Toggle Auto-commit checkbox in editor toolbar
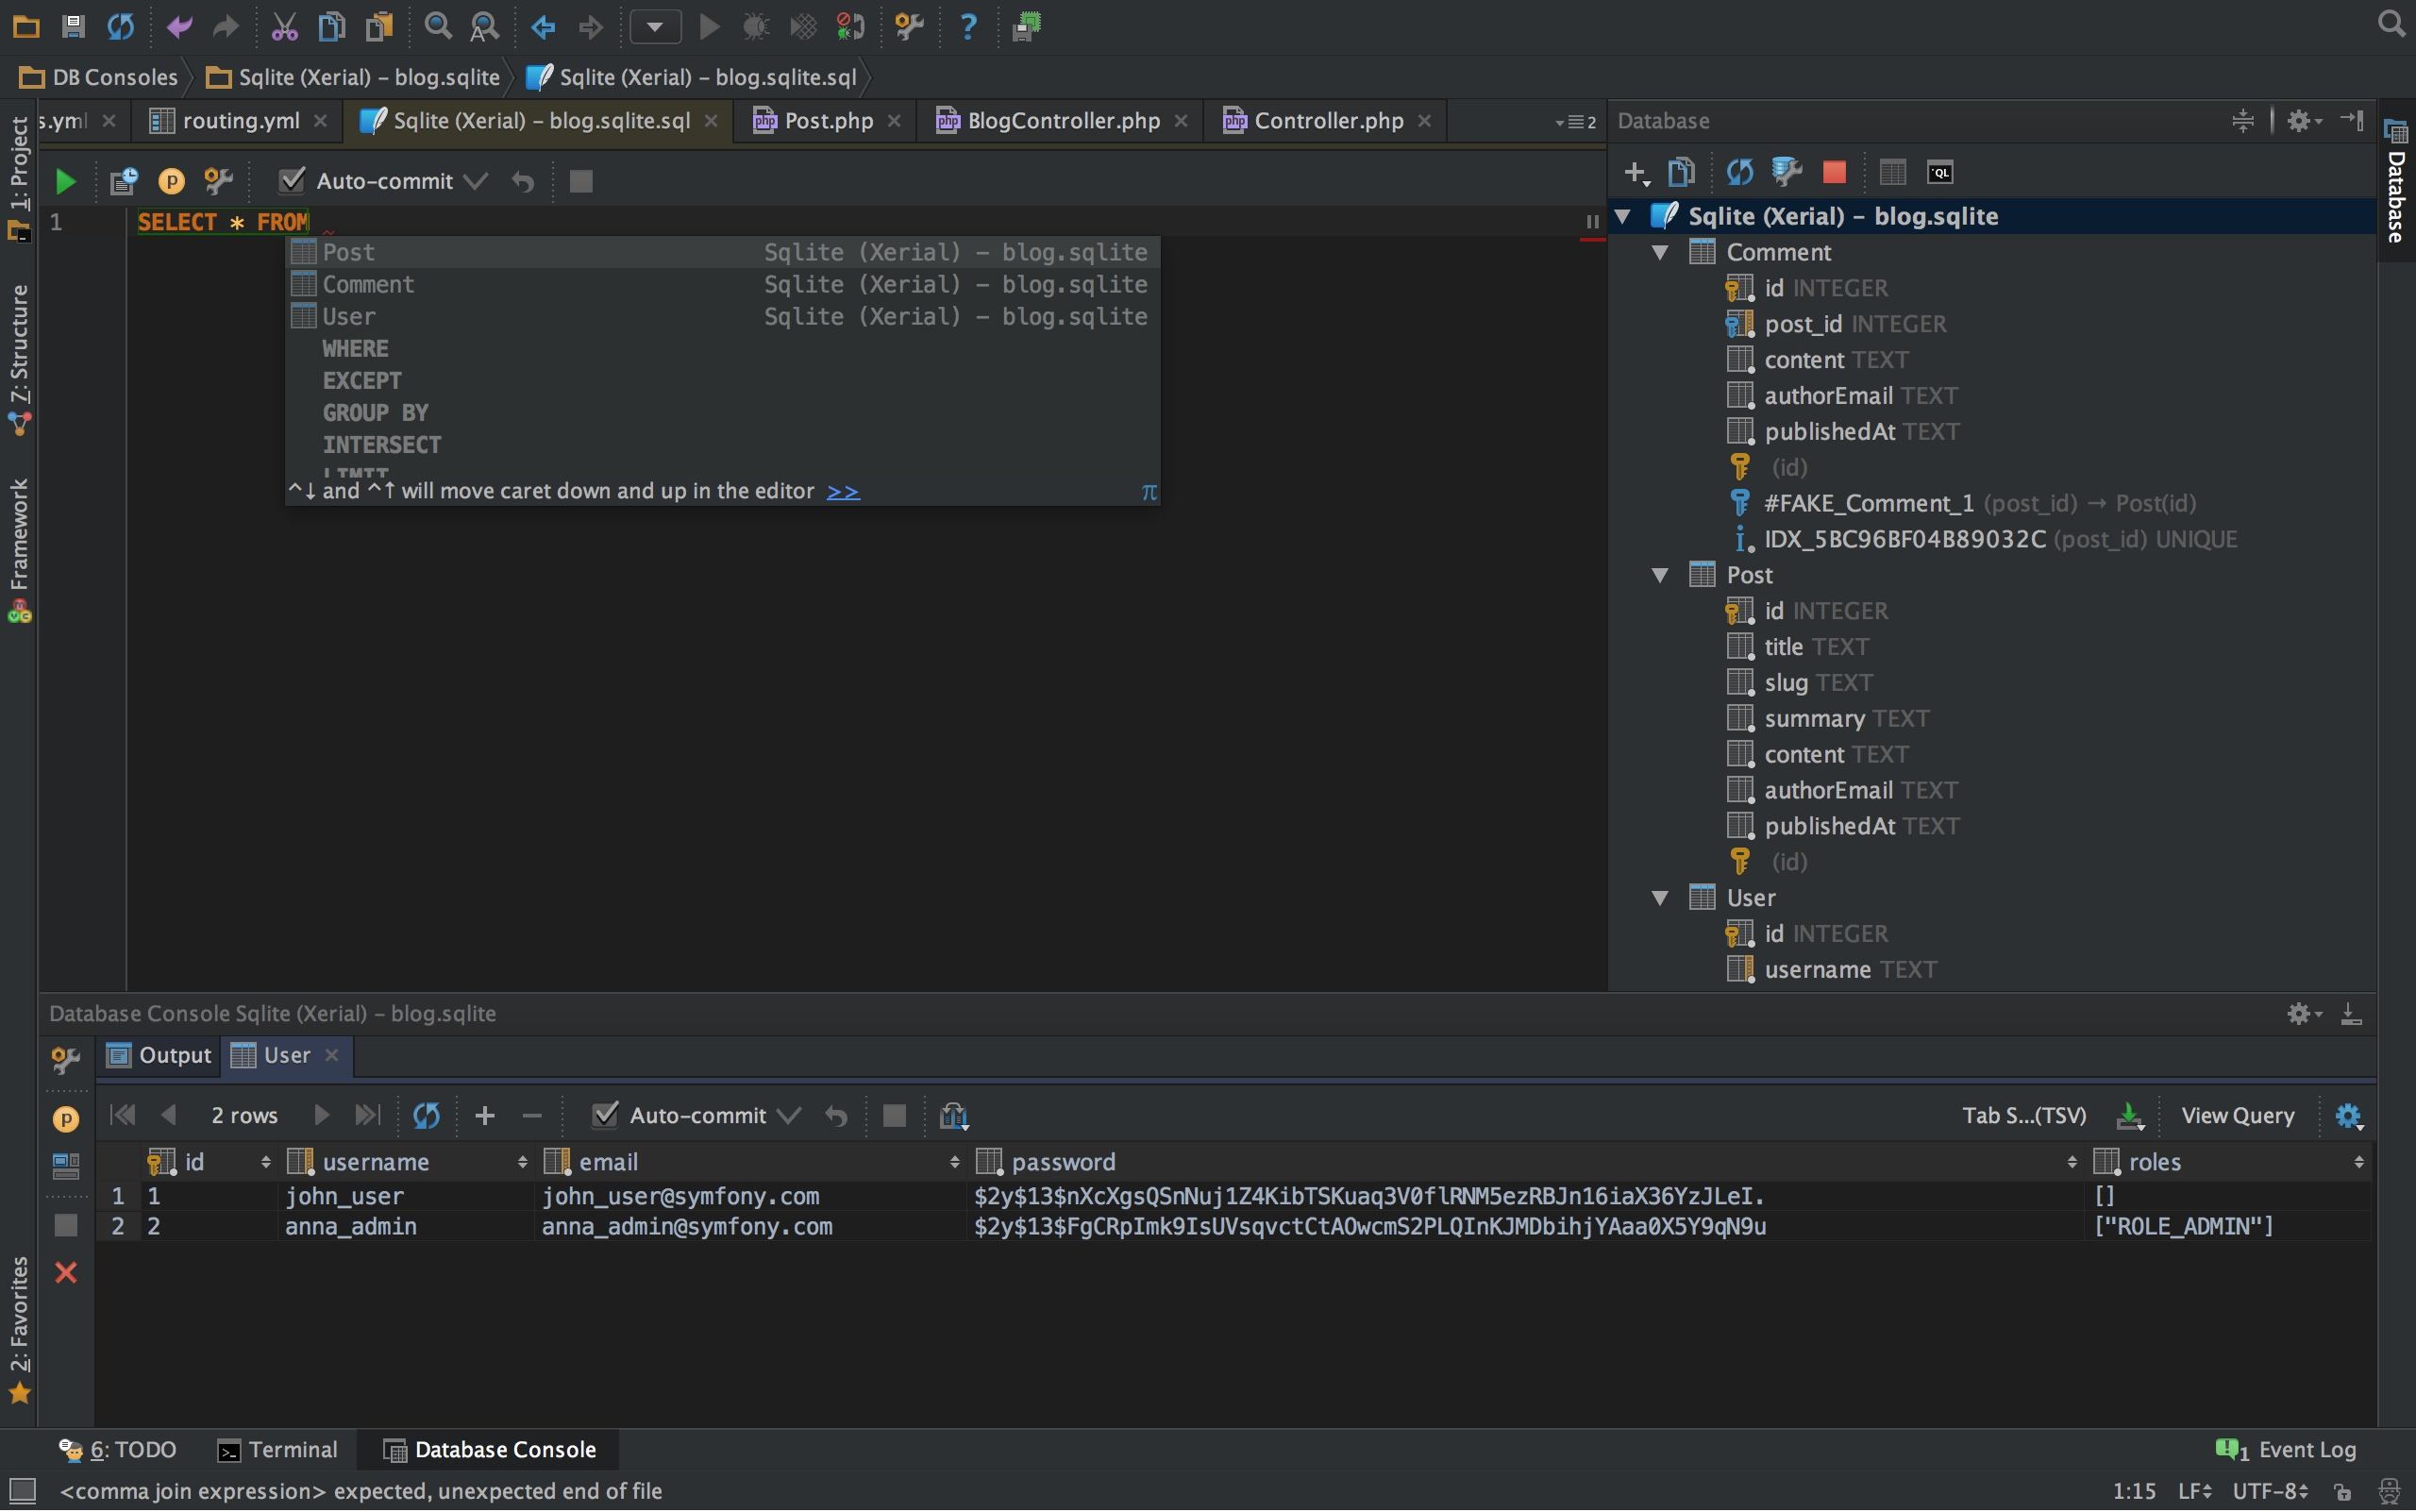This screenshot has width=2416, height=1512. pos(291,181)
